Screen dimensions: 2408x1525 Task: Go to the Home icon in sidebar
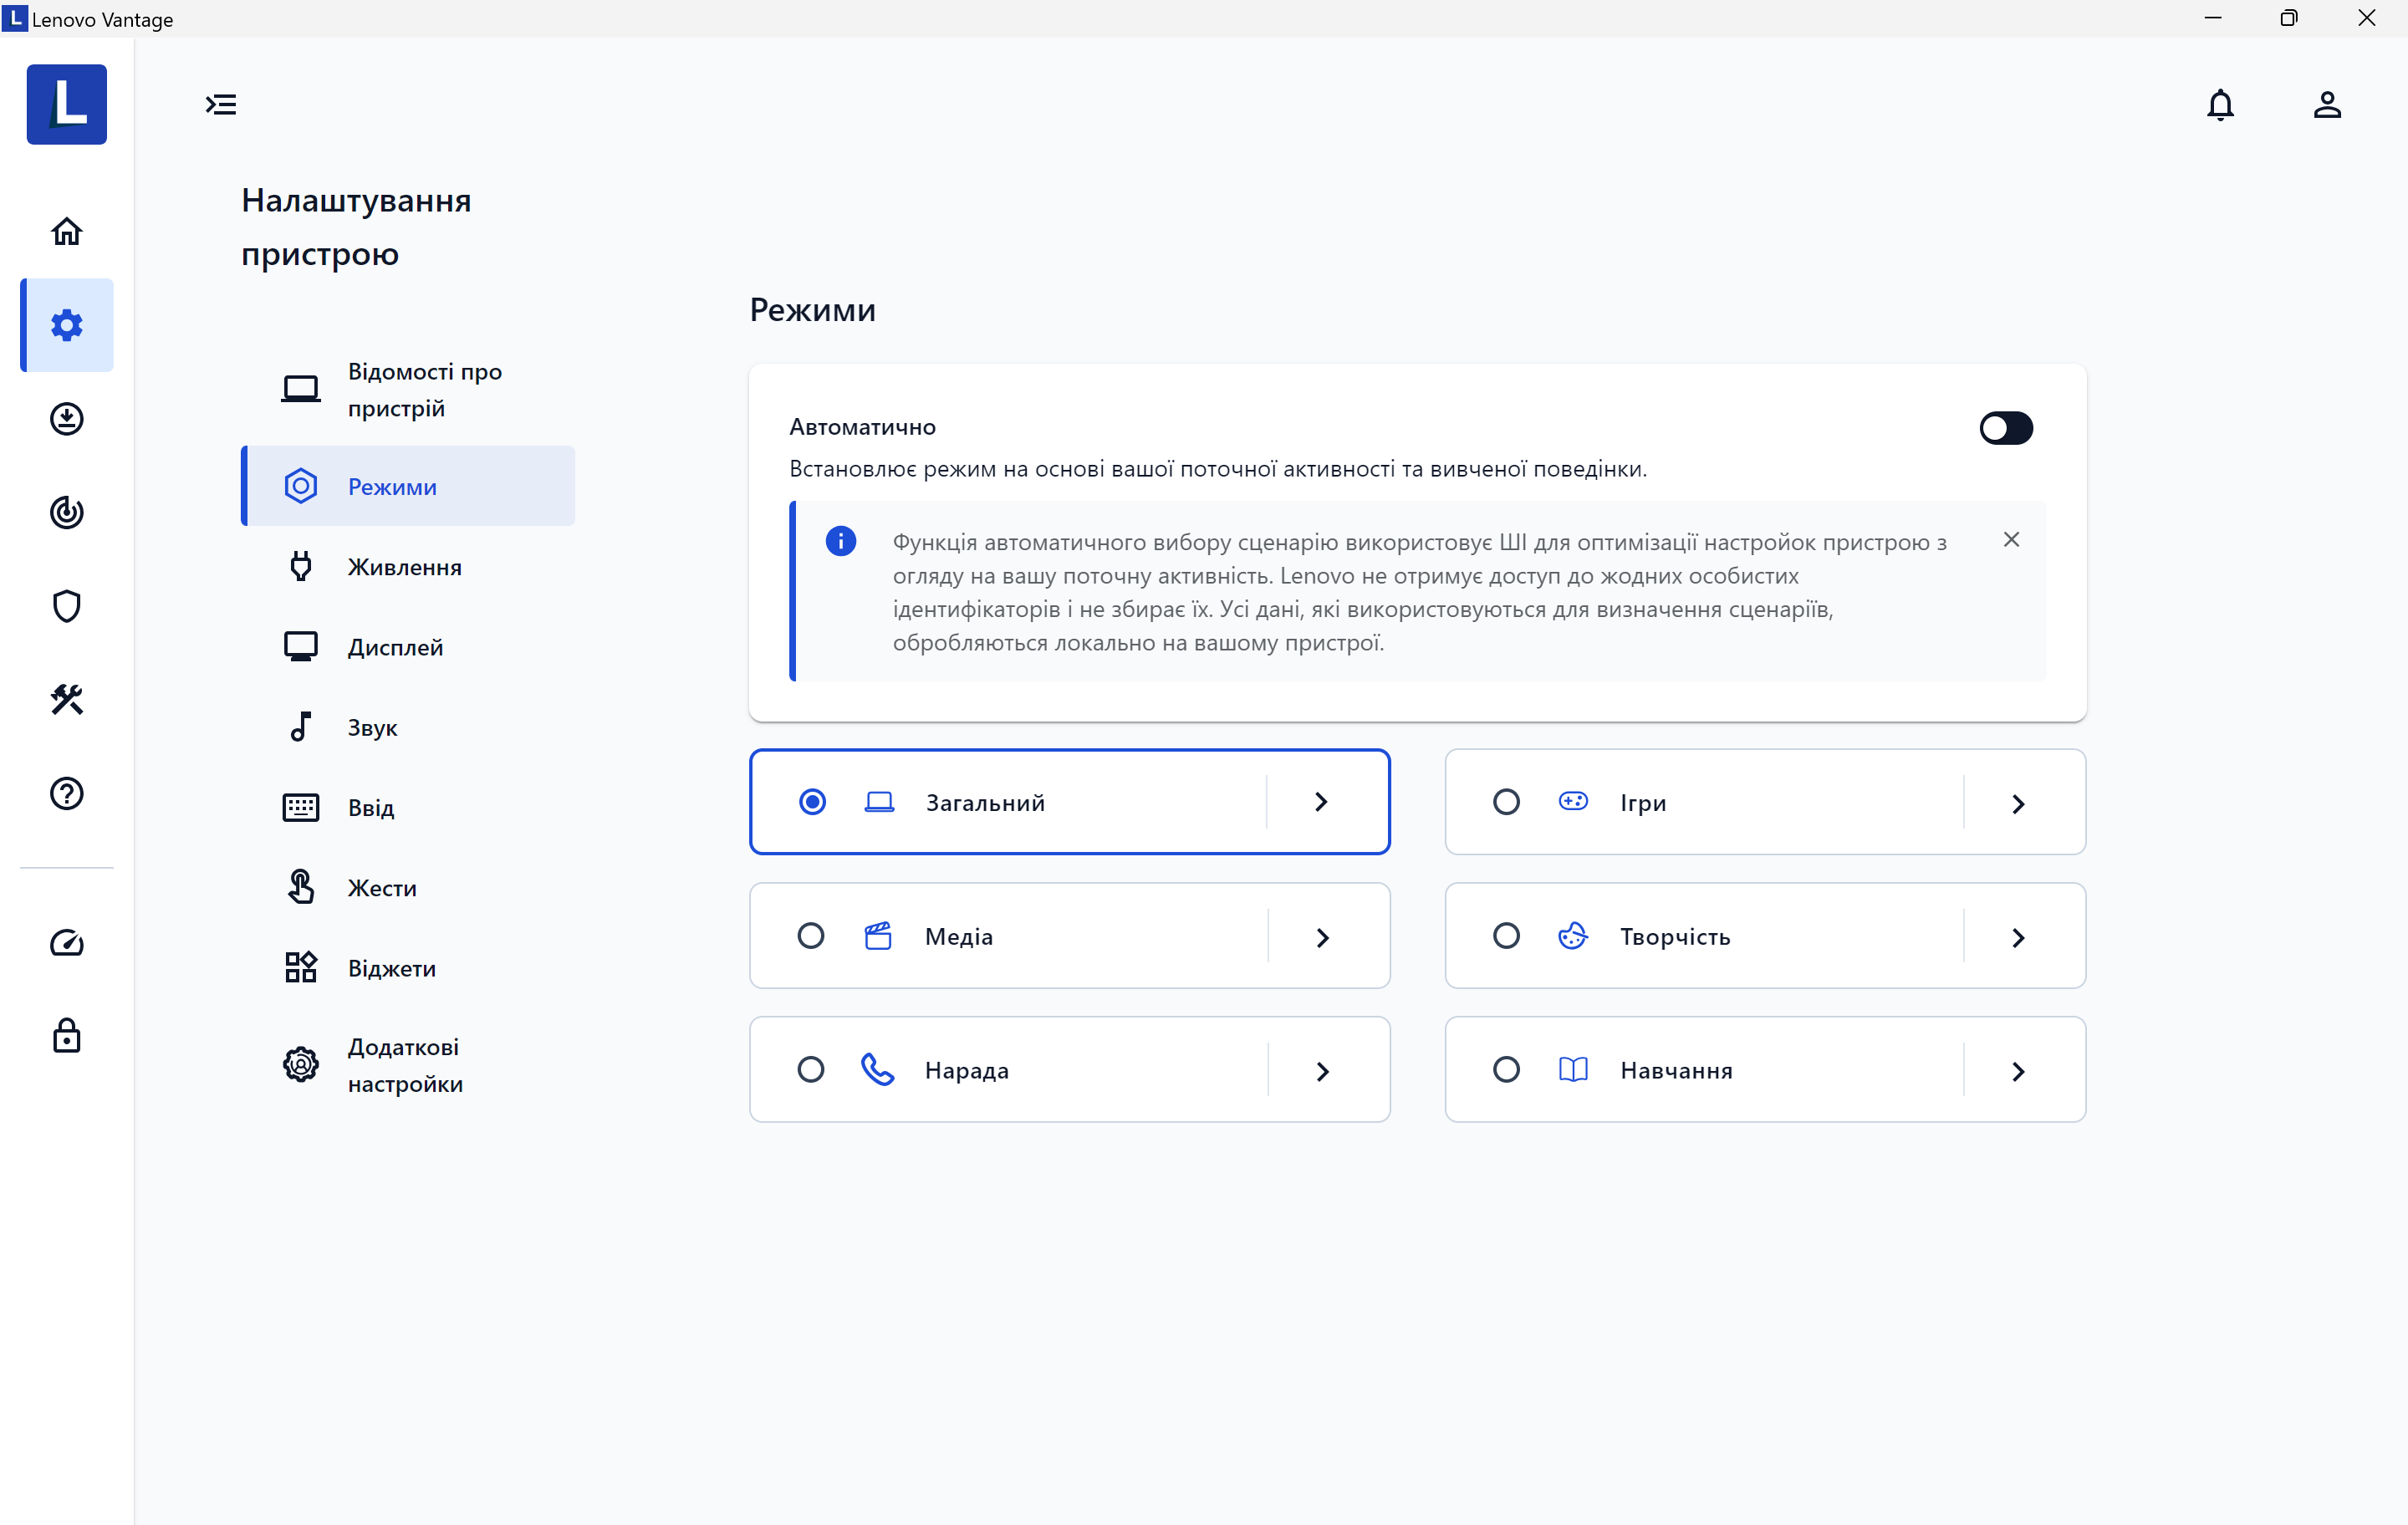(x=66, y=232)
